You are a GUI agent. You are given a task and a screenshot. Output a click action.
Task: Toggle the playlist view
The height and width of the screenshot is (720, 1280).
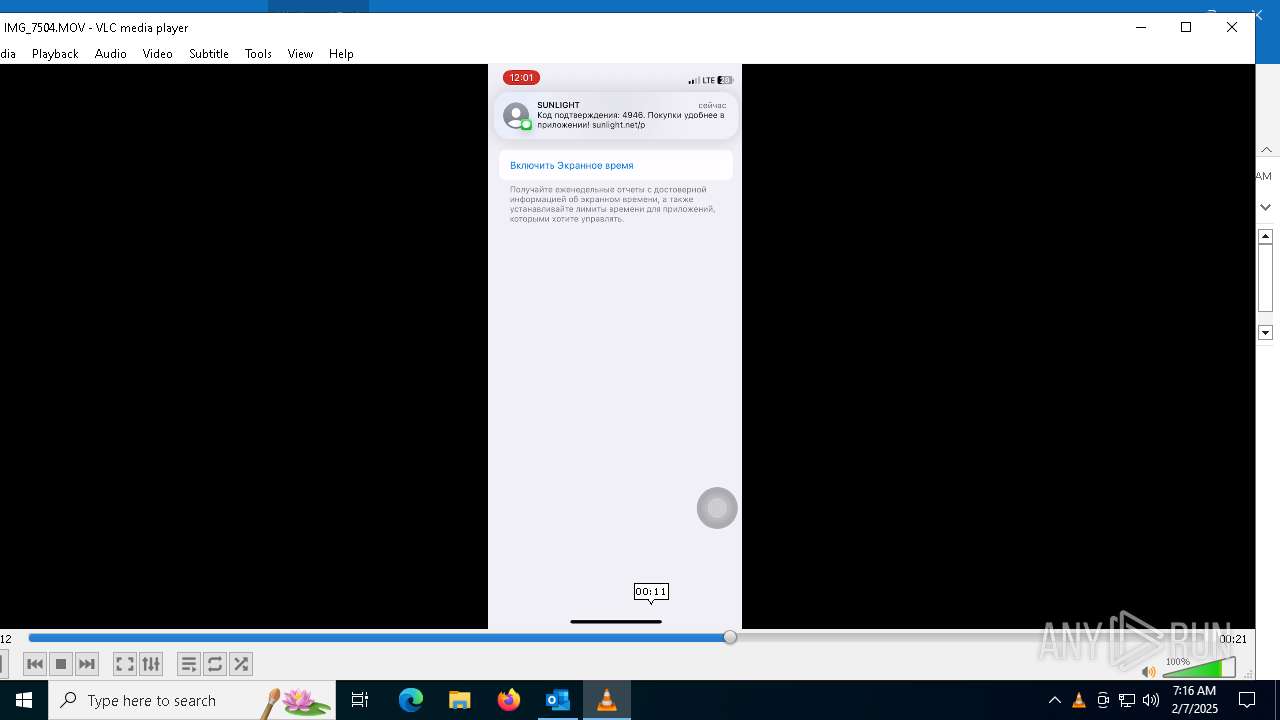pos(189,664)
